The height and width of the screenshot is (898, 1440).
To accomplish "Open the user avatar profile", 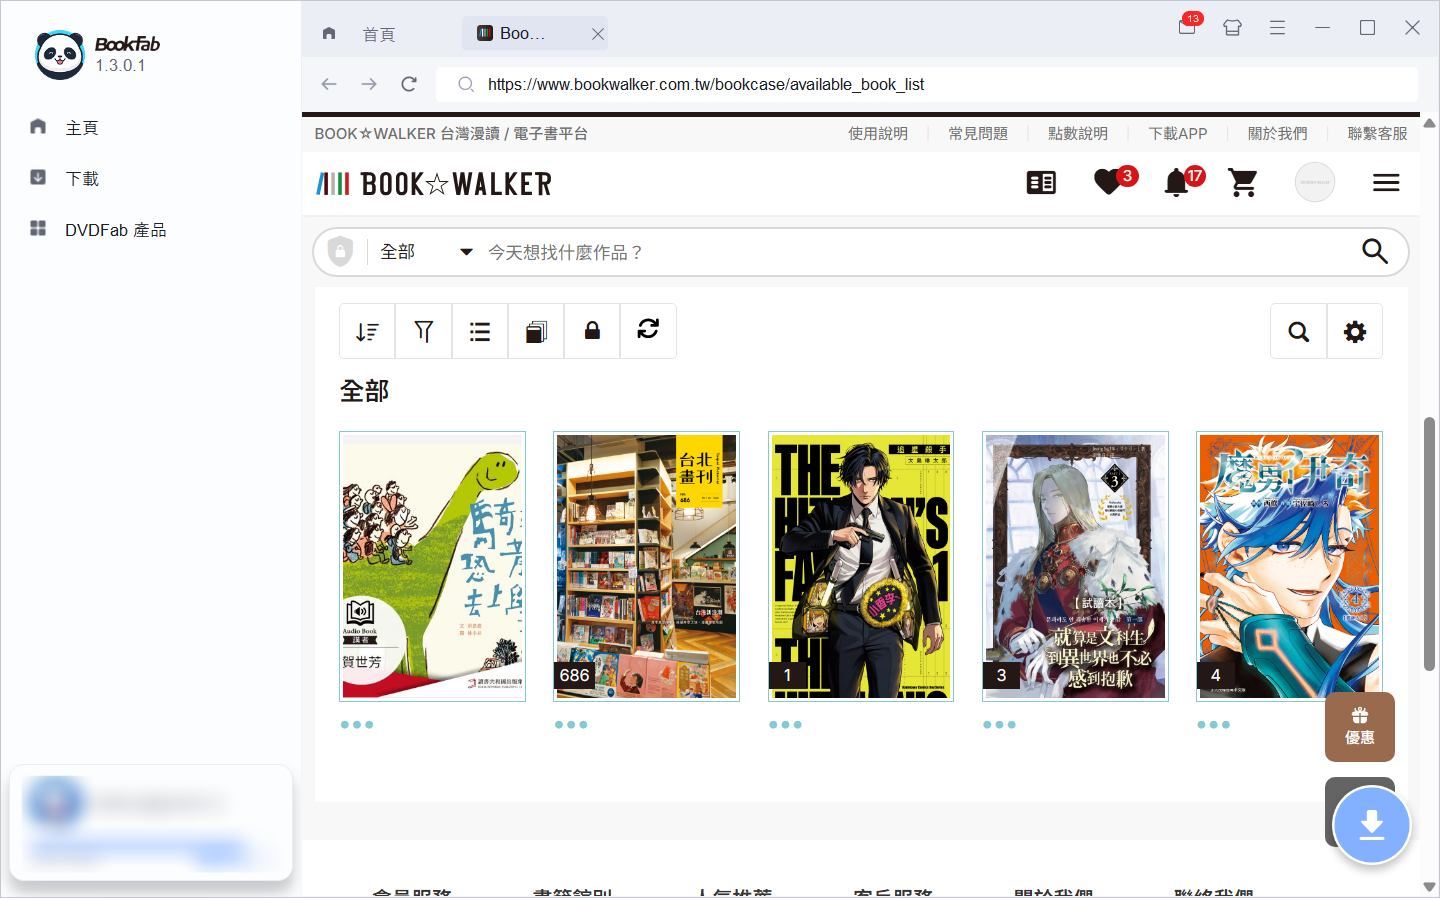I will click(1315, 182).
